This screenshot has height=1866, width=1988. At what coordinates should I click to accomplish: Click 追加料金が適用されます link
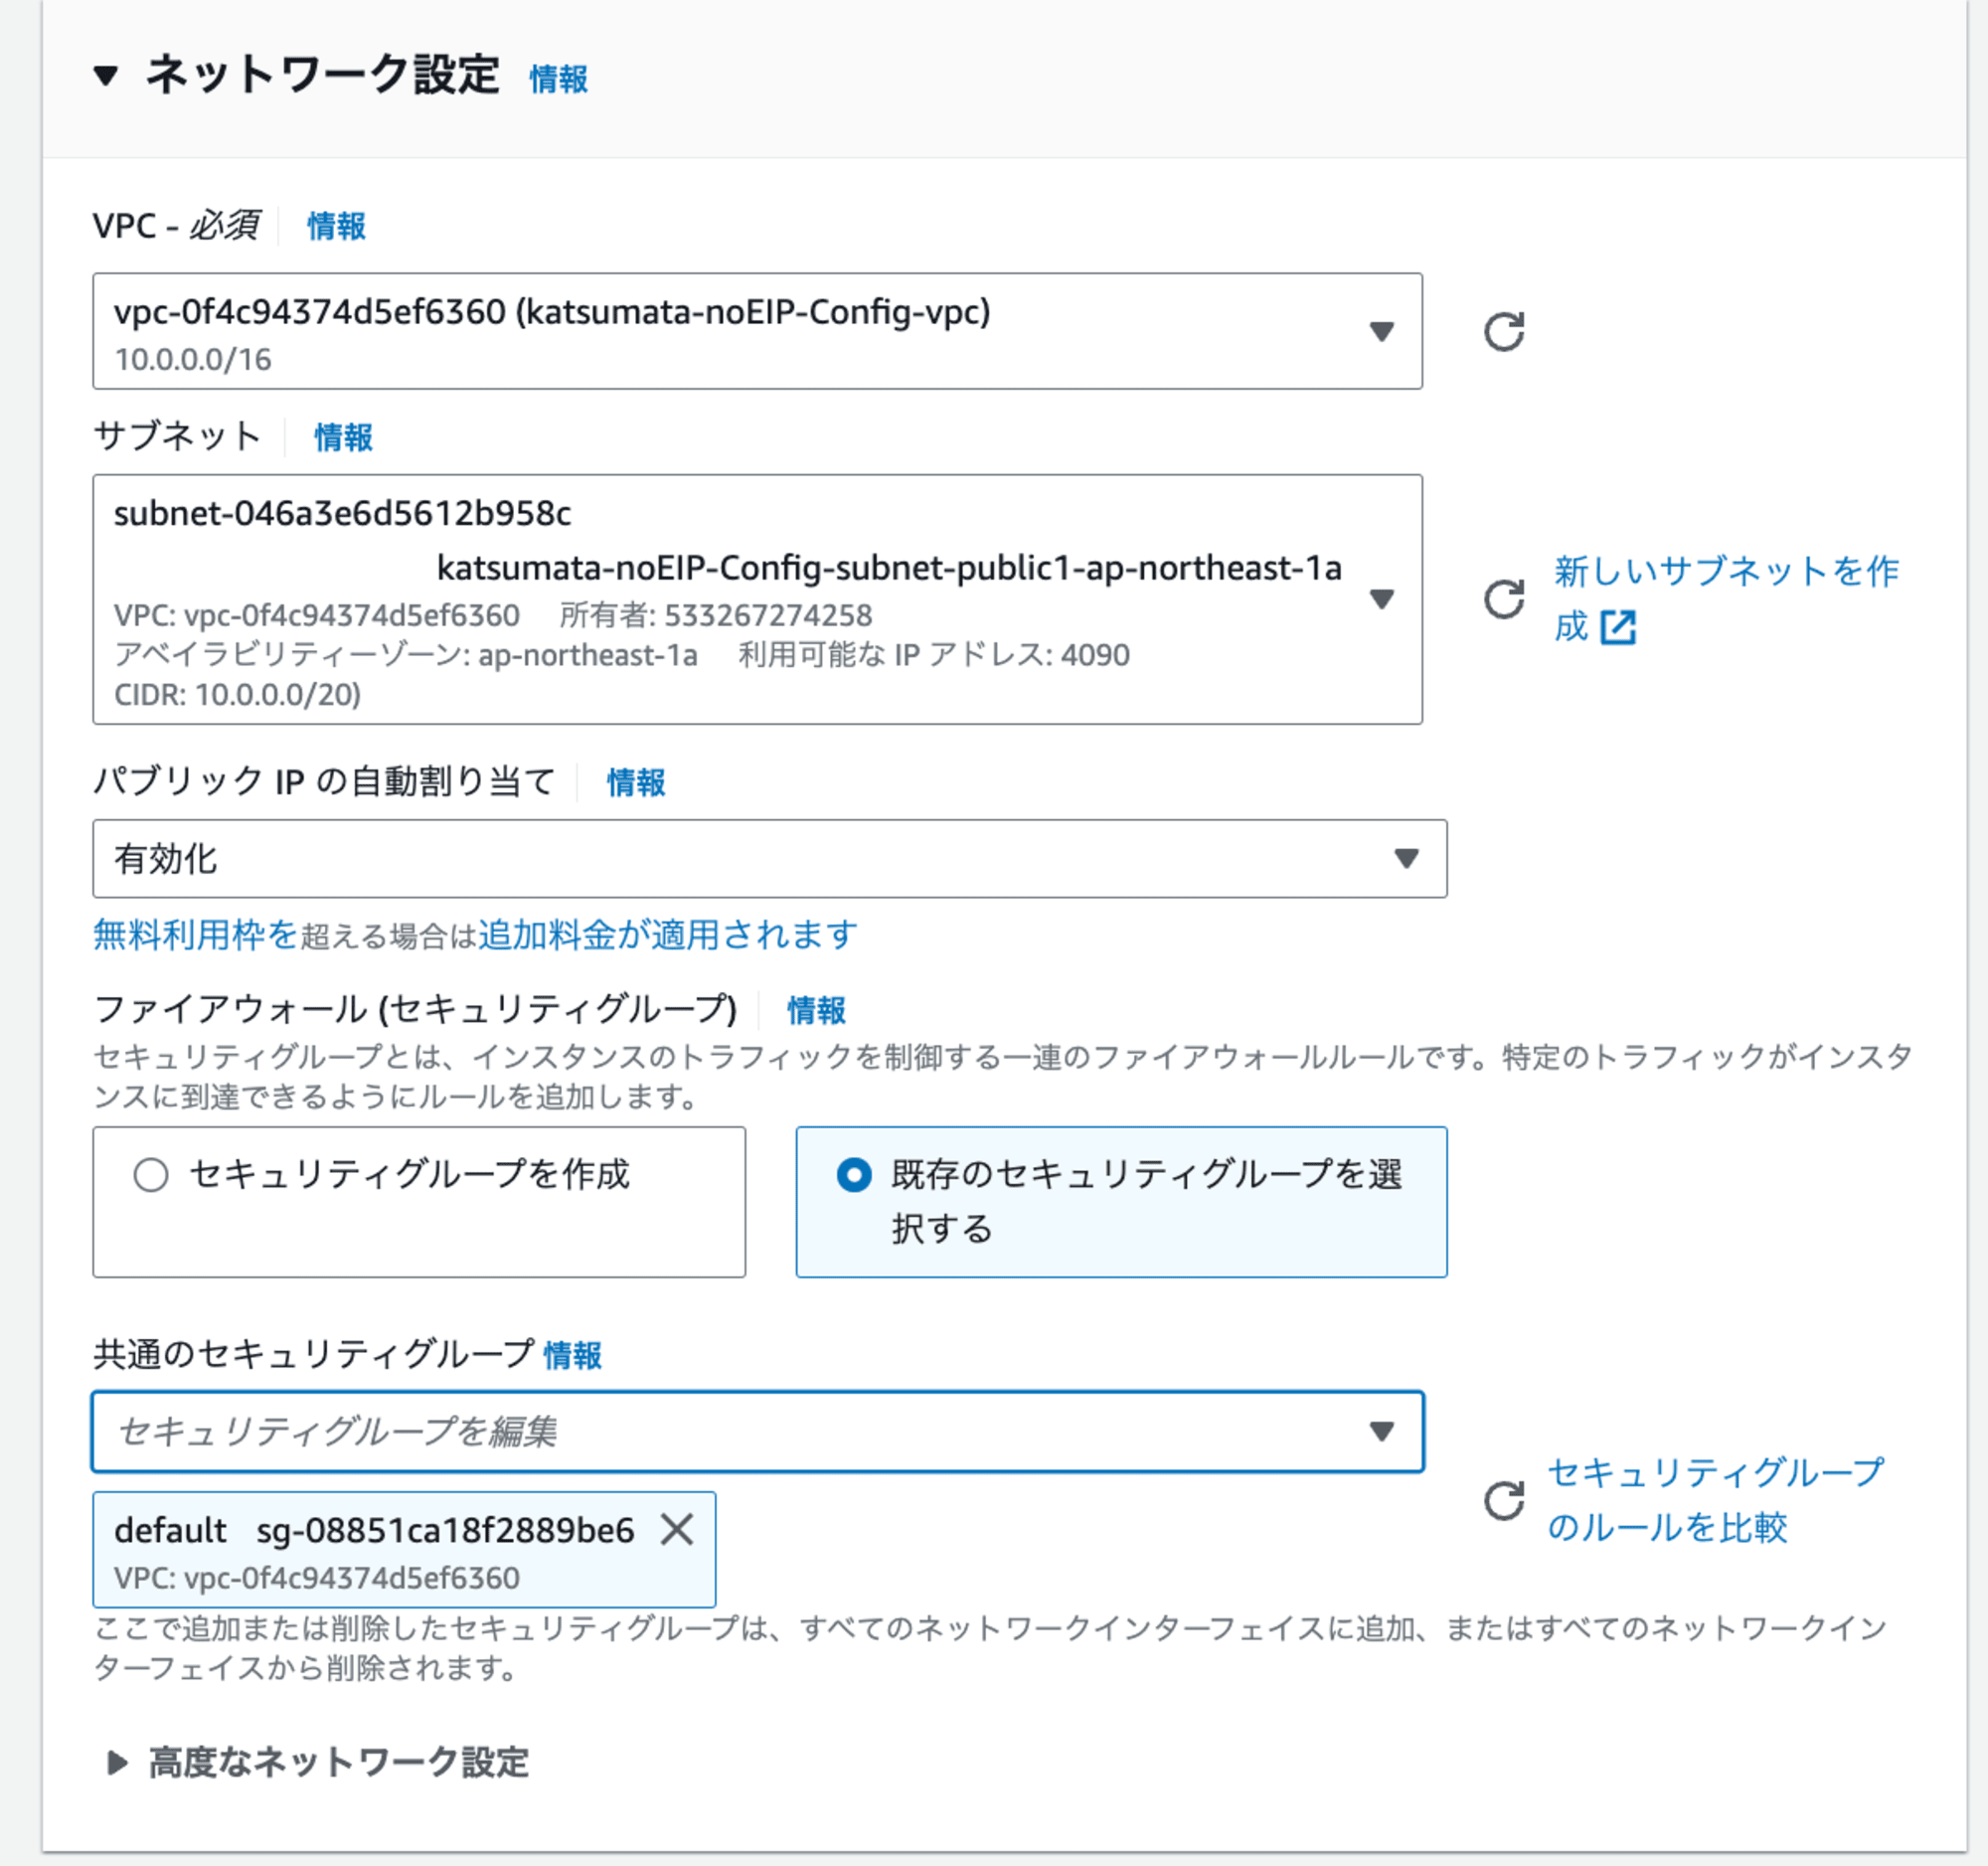click(x=667, y=934)
